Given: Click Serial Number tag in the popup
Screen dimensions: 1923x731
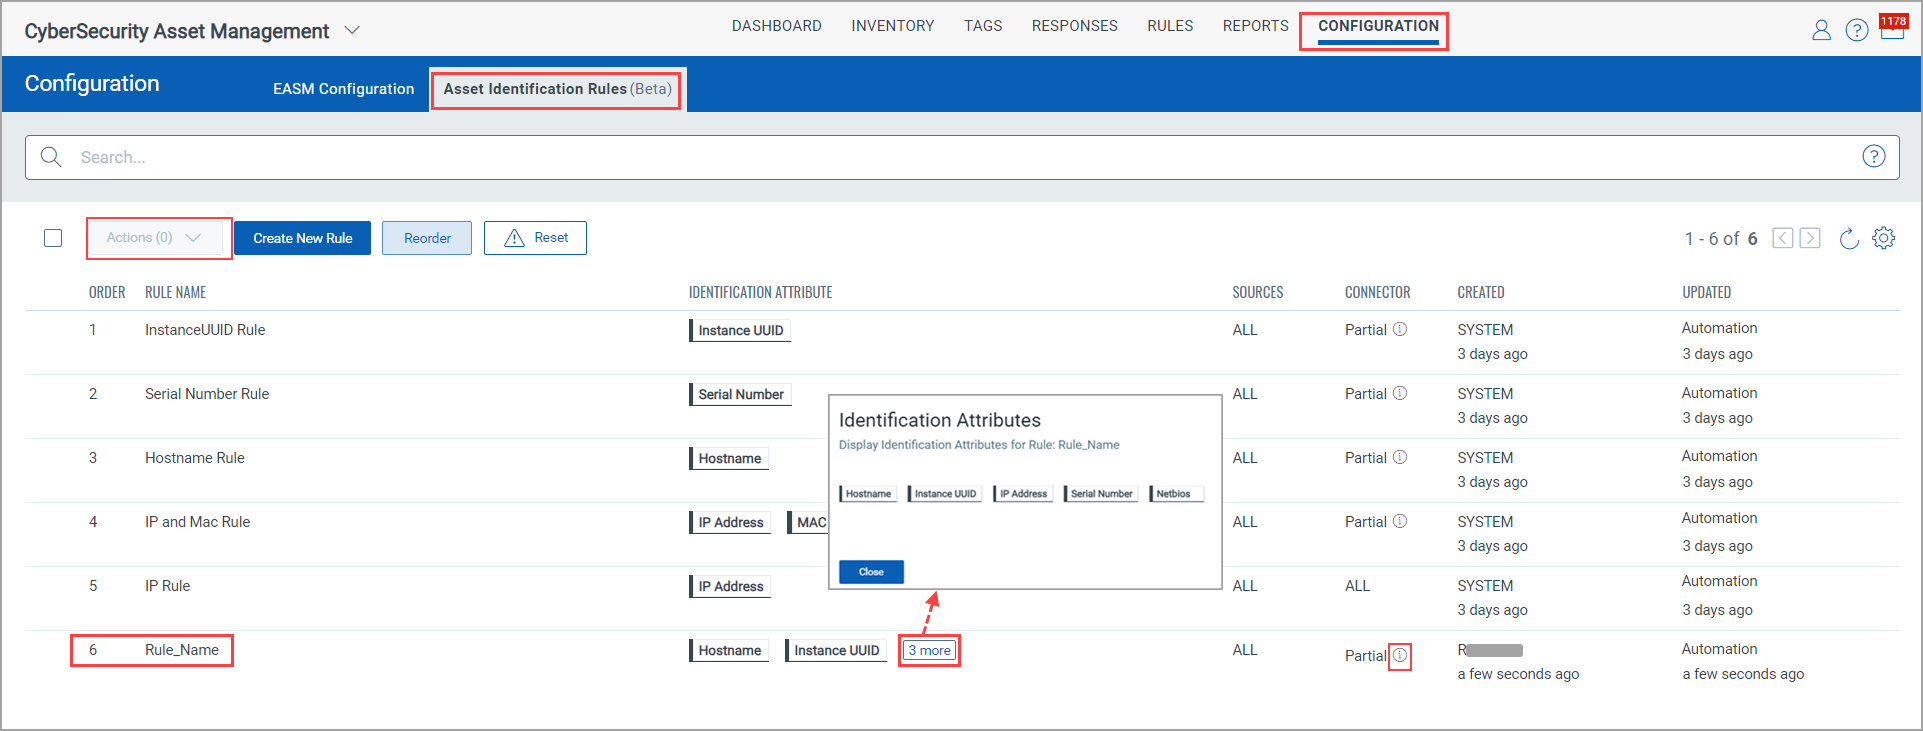Looking at the screenshot, I should (x=1101, y=494).
